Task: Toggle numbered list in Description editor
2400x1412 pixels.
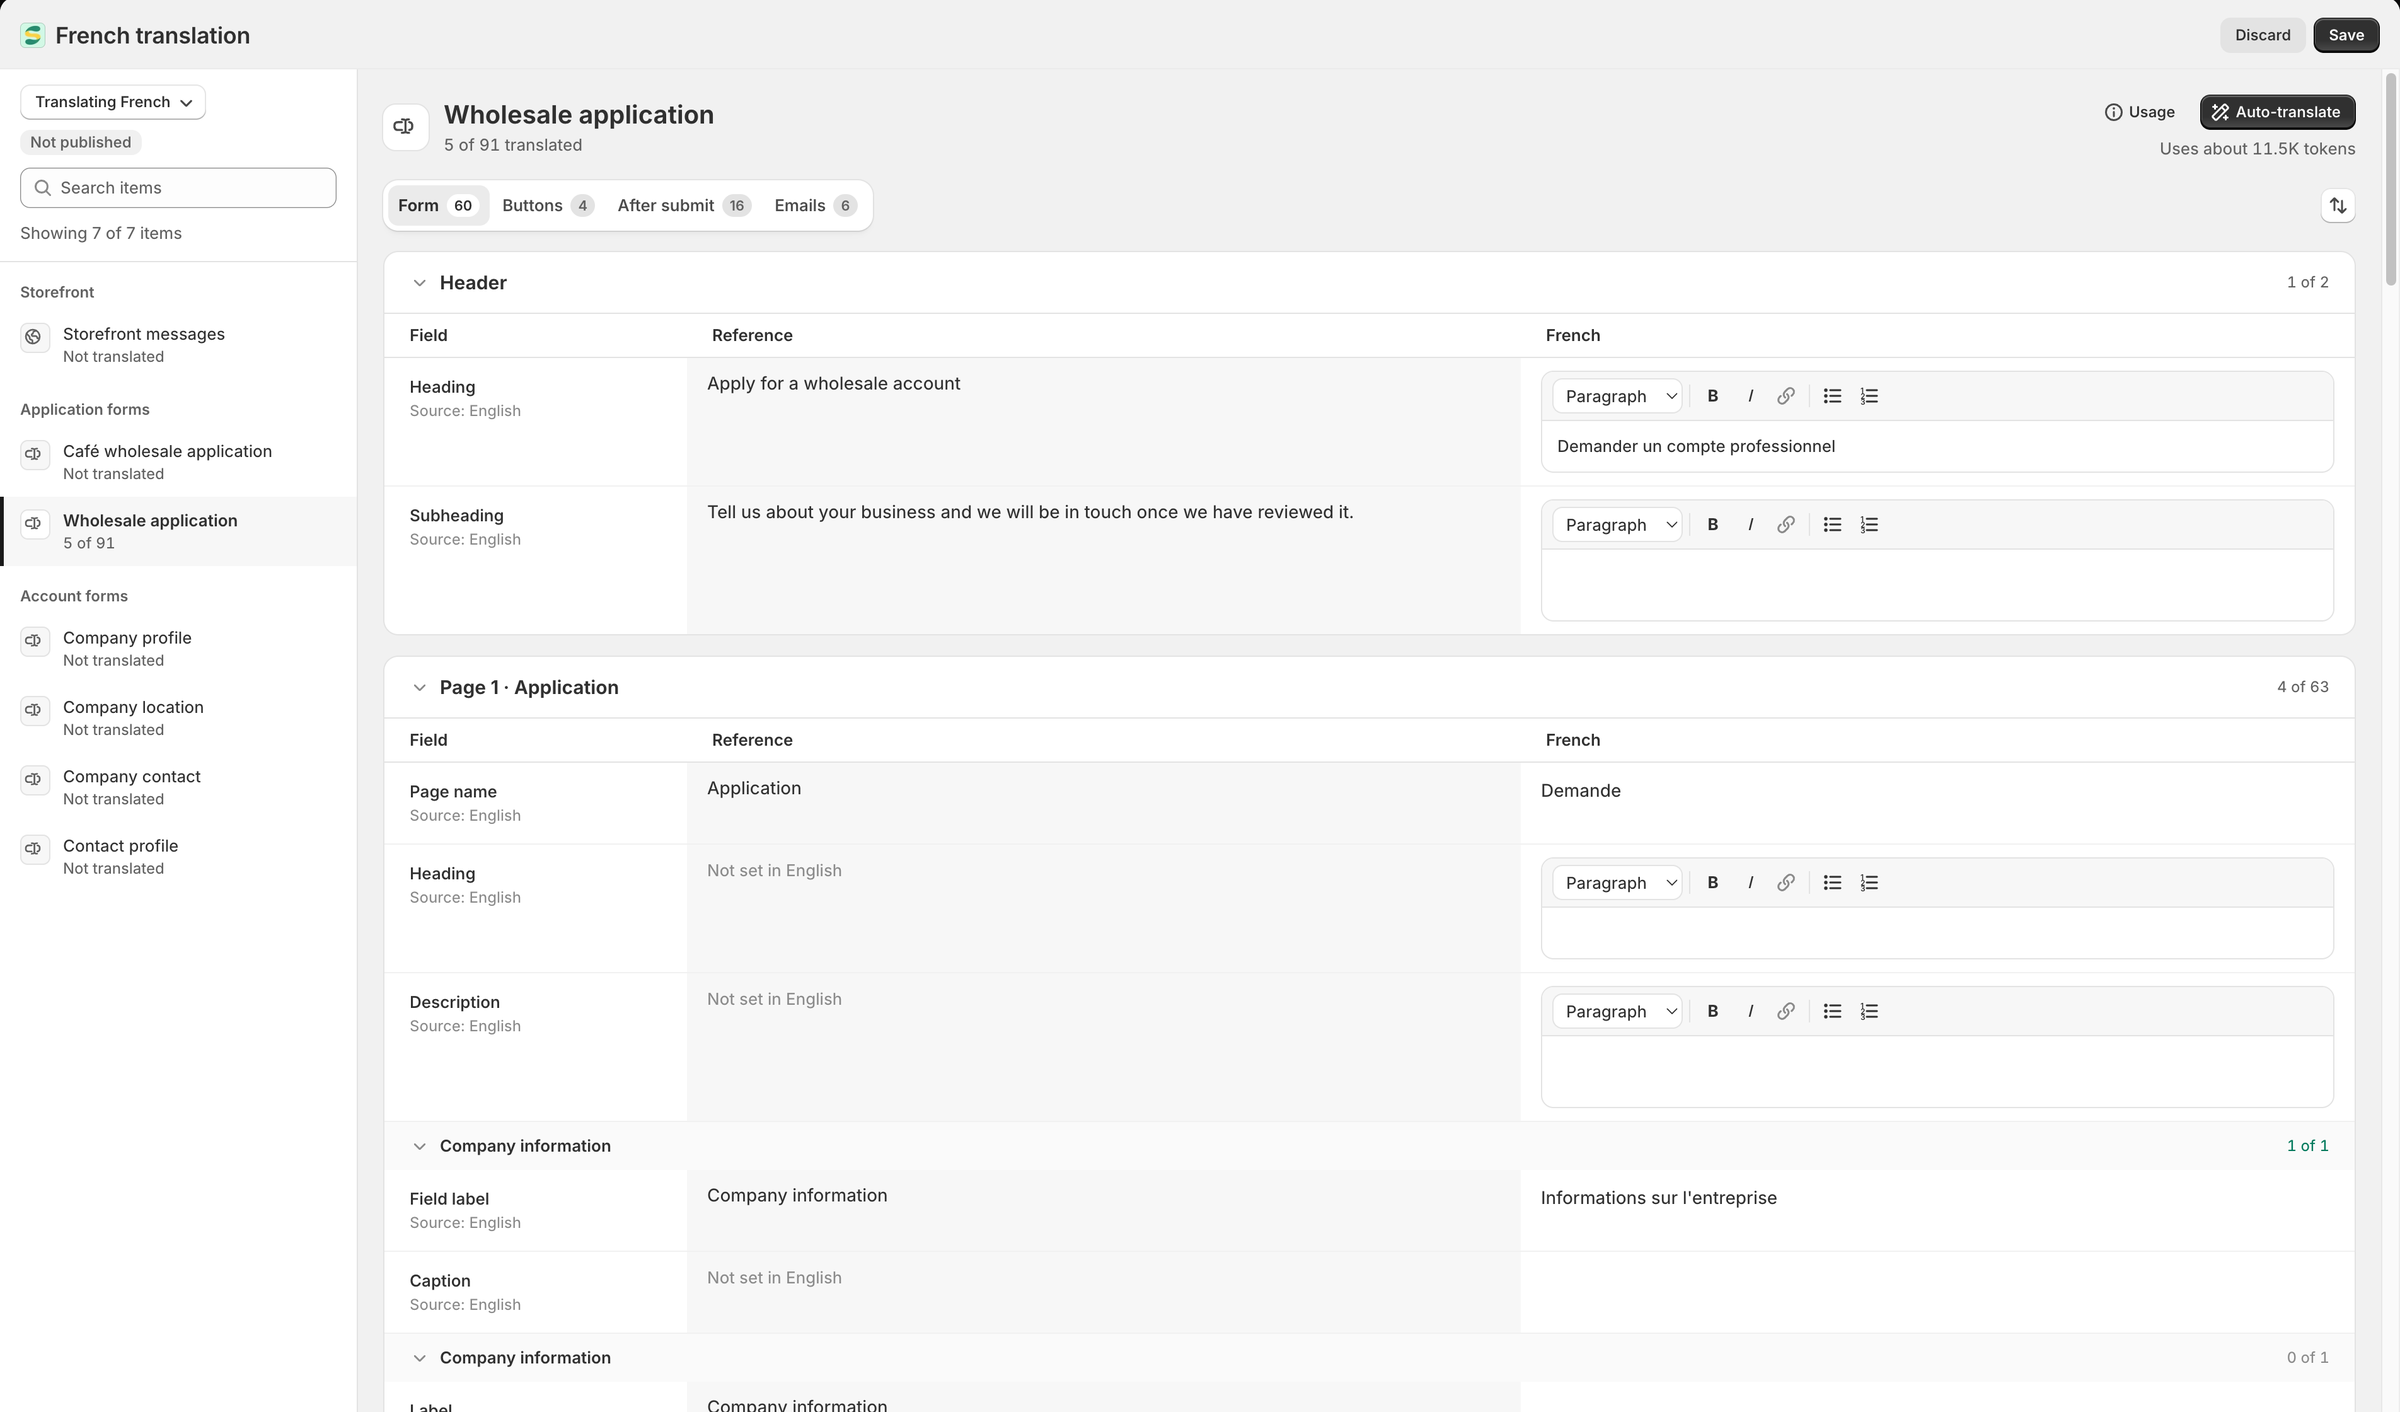Action: (1869, 1011)
